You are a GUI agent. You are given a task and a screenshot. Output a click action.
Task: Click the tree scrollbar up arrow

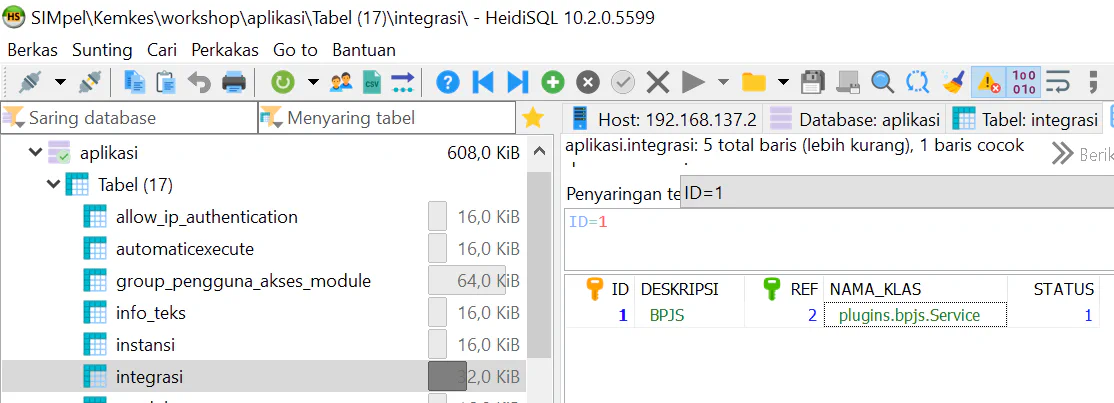(x=539, y=151)
